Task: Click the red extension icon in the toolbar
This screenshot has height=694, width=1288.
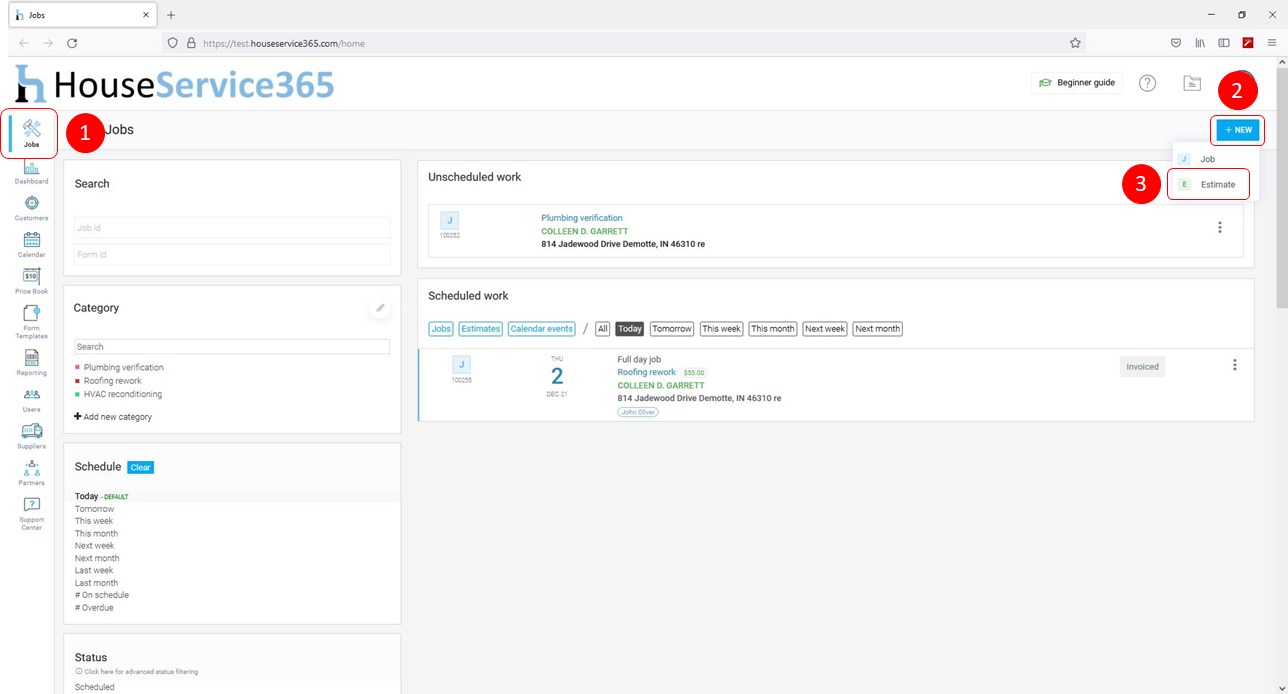Action: [x=1248, y=43]
